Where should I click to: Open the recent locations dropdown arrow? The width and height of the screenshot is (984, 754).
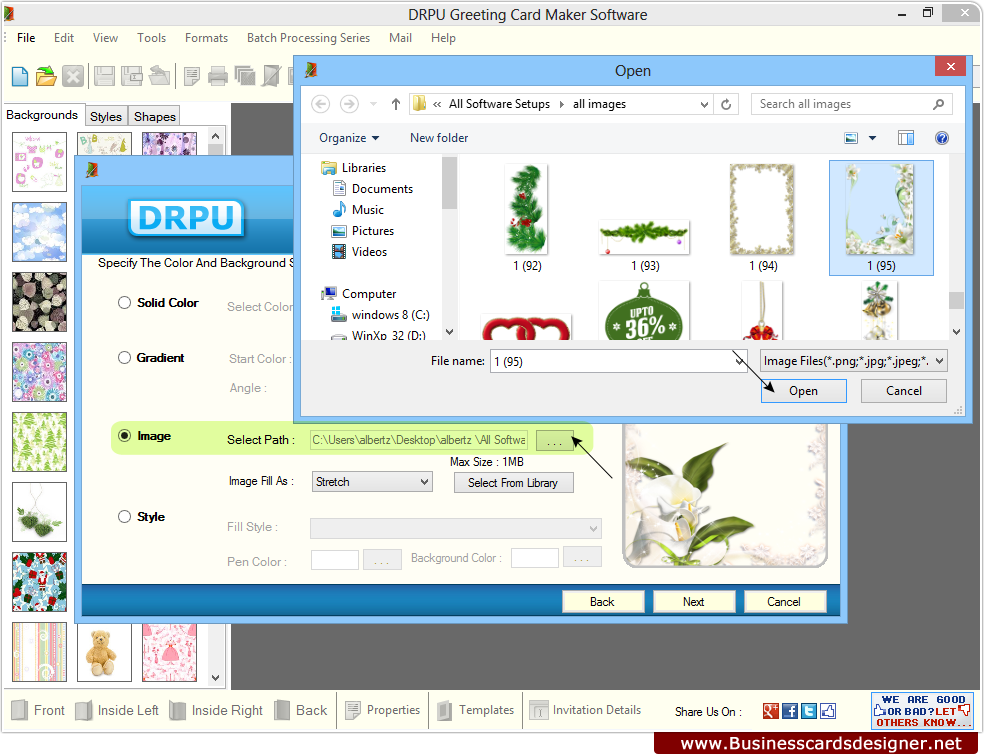(x=373, y=104)
